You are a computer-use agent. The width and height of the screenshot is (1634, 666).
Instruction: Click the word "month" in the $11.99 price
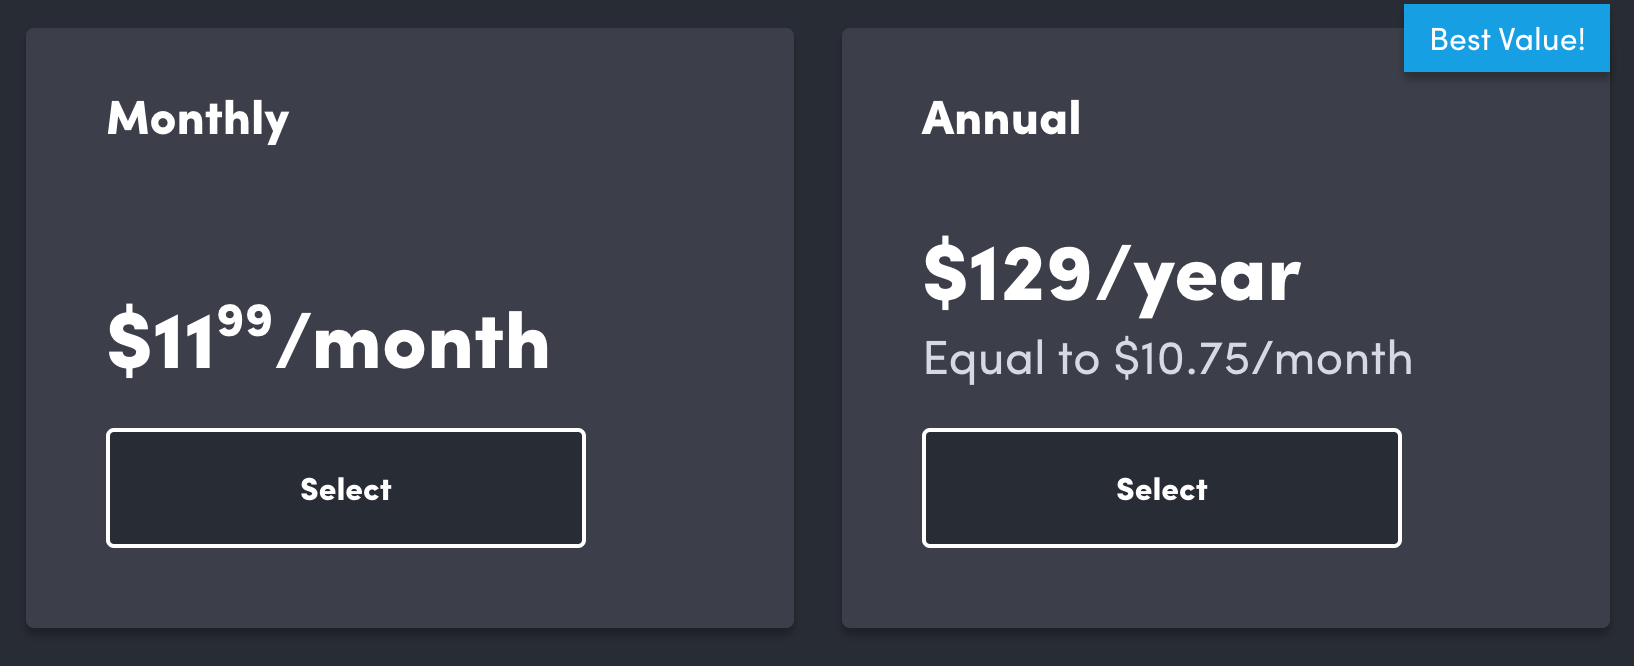click(431, 343)
